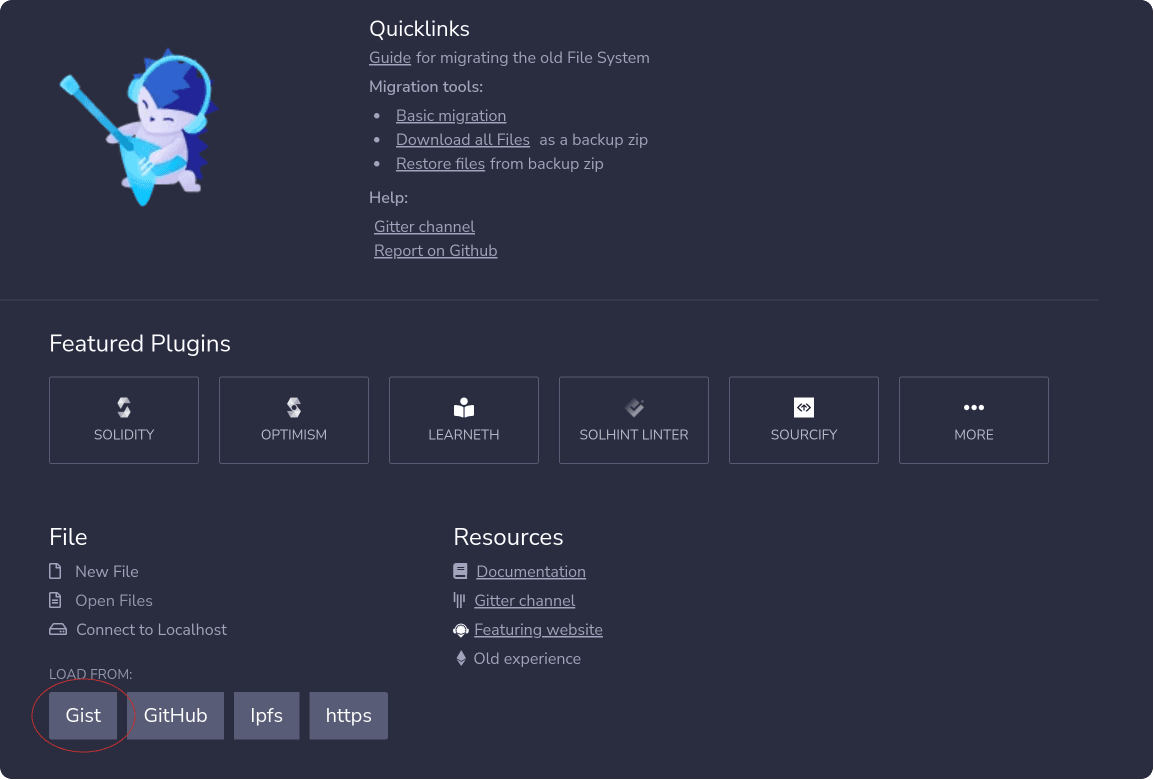Image resolution: width=1154 pixels, height=780 pixels.
Task: Switch to Old experience
Action: pos(527,659)
